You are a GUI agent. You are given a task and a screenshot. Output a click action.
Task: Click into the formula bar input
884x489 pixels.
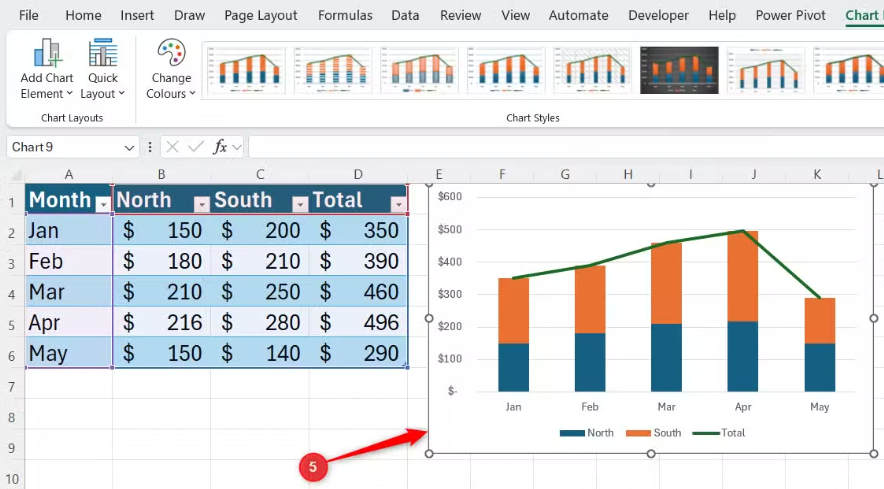click(566, 147)
